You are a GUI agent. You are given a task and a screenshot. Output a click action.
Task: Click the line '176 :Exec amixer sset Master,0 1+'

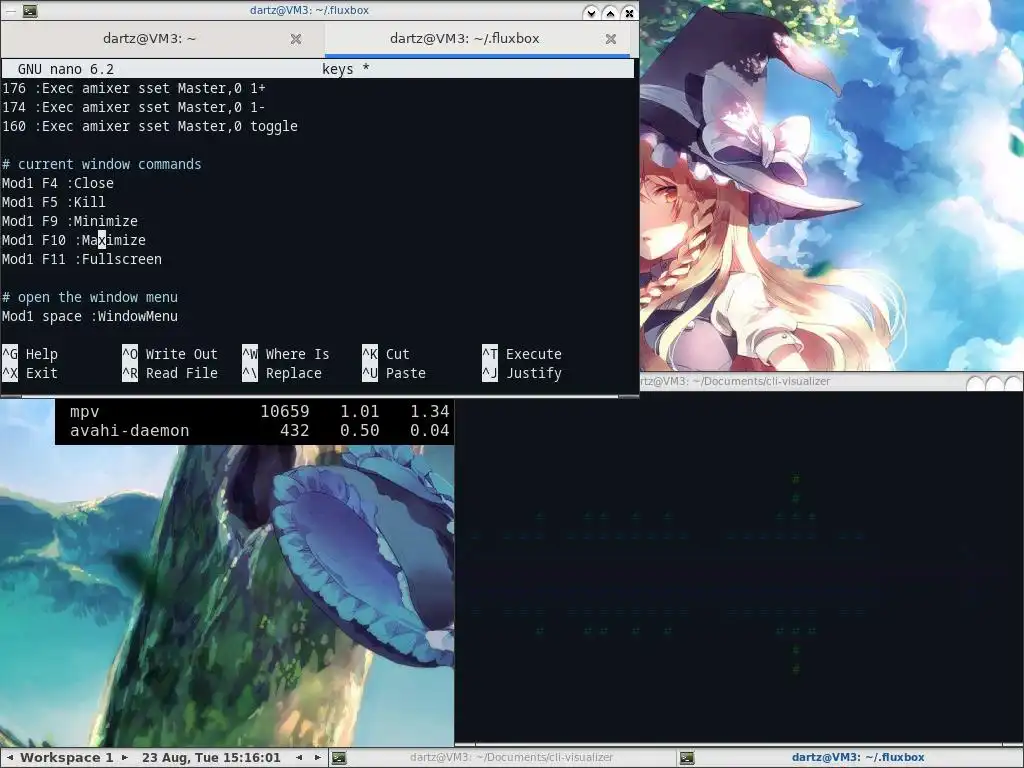point(134,88)
